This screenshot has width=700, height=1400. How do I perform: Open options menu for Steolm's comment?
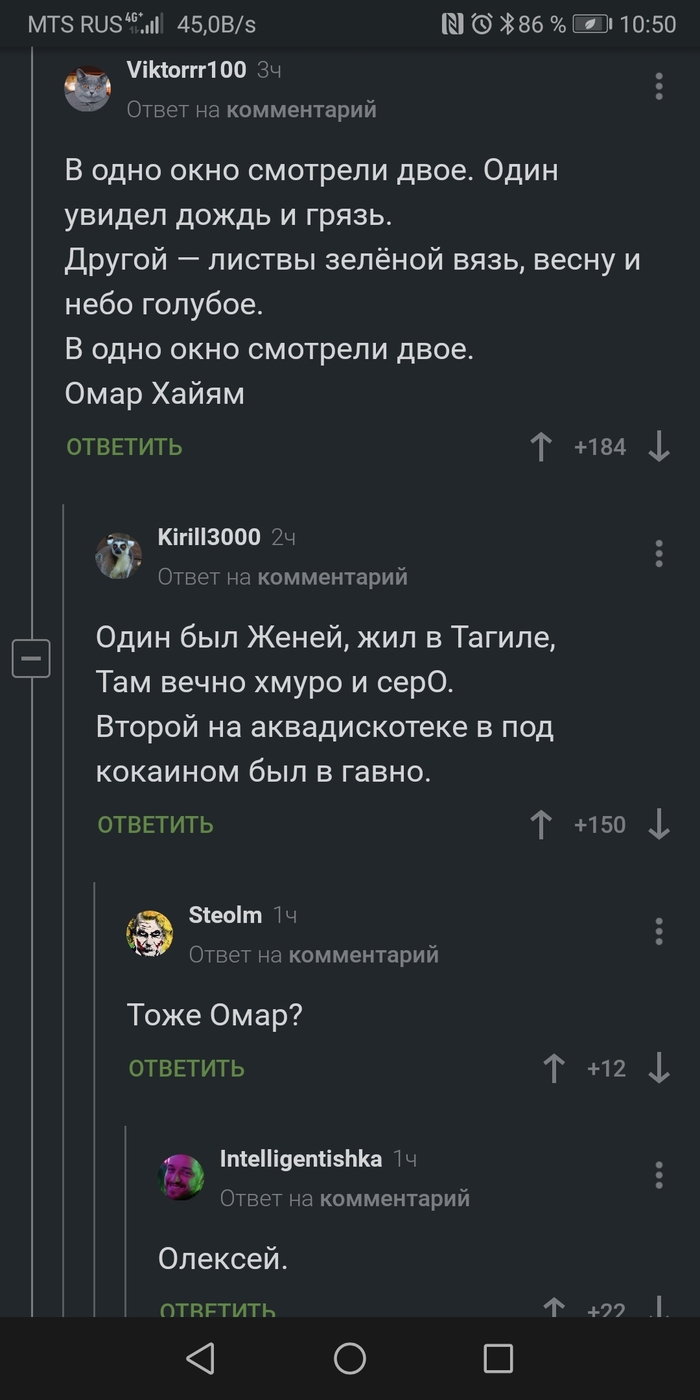click(x=659, y=931)
